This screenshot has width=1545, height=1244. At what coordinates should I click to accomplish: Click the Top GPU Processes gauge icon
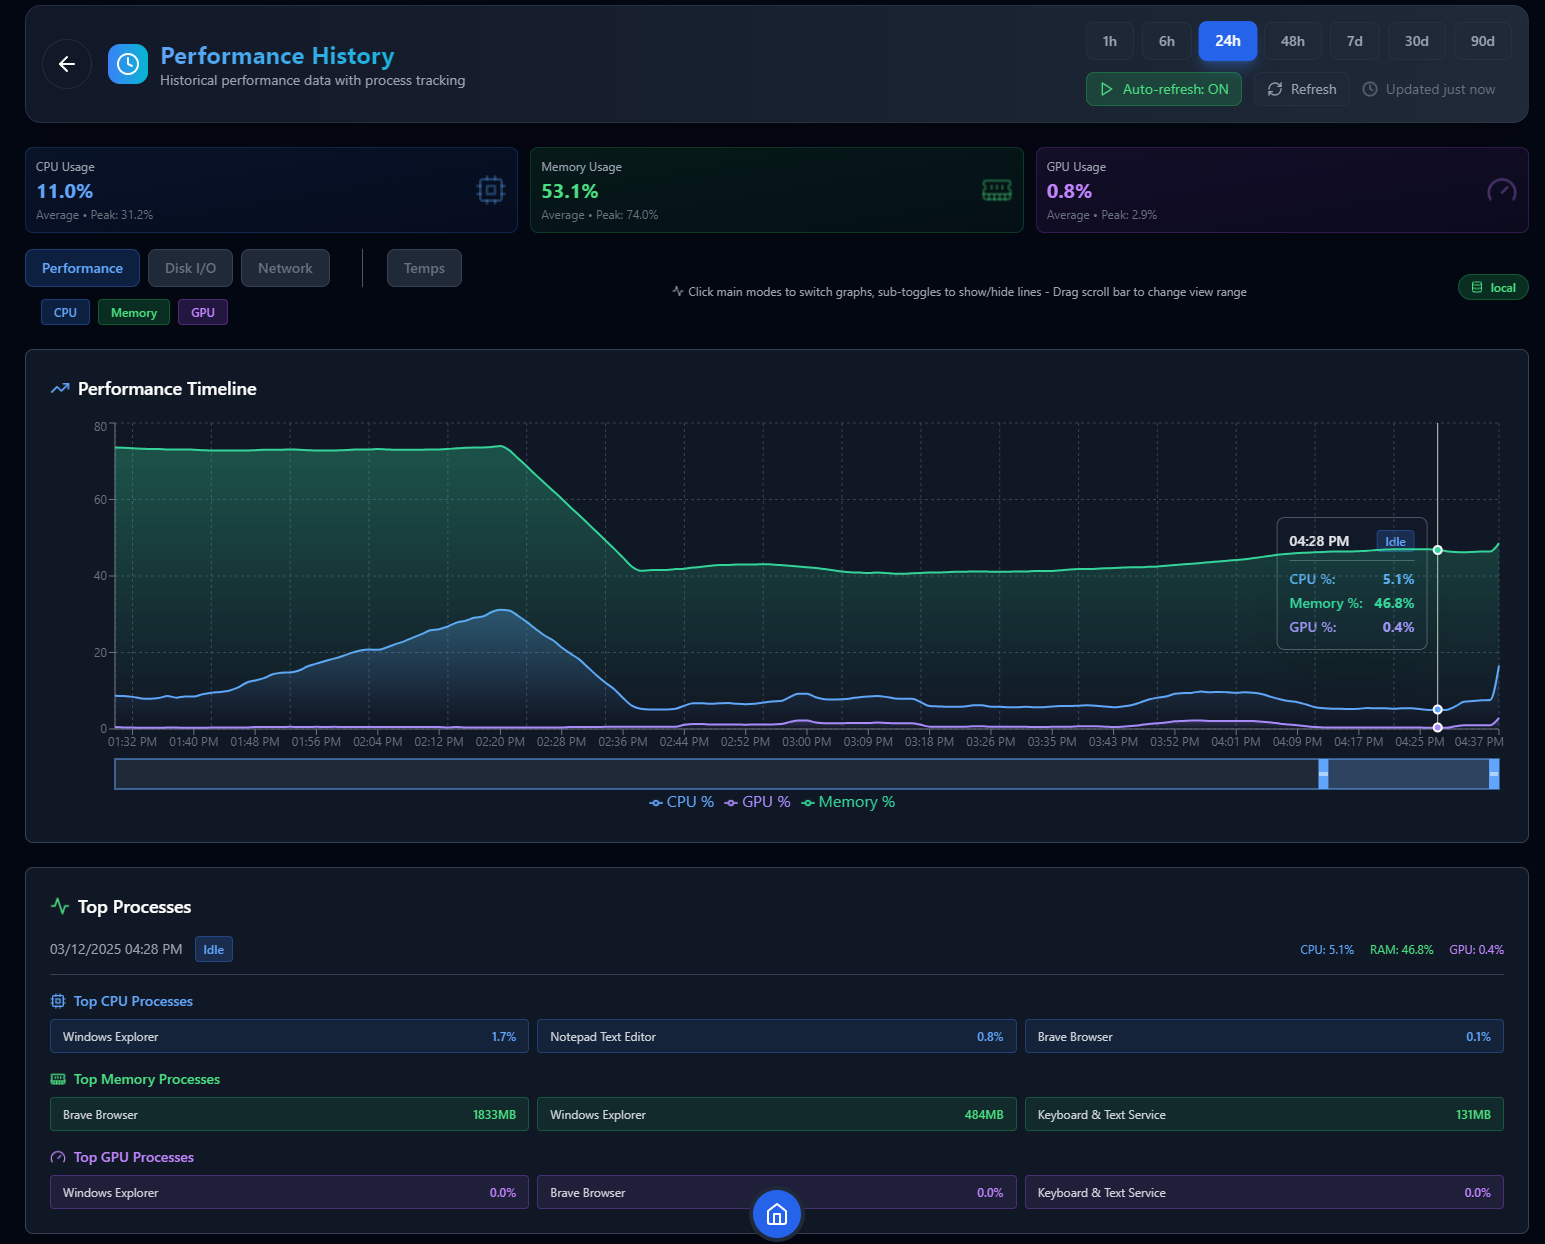[x=57, y=1157]
